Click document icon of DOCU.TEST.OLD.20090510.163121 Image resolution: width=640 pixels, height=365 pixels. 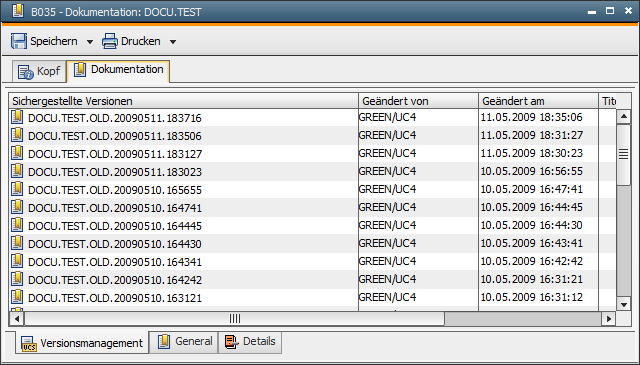coord(17,296)
